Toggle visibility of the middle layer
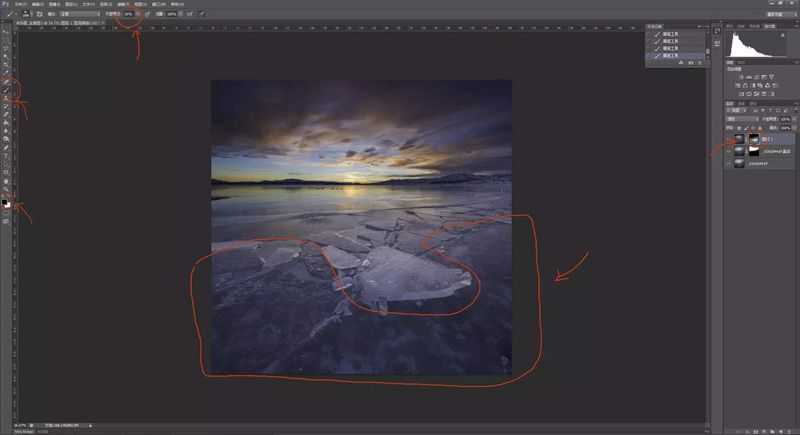Viewport: 800px width, 435px height. click(729, 151)
